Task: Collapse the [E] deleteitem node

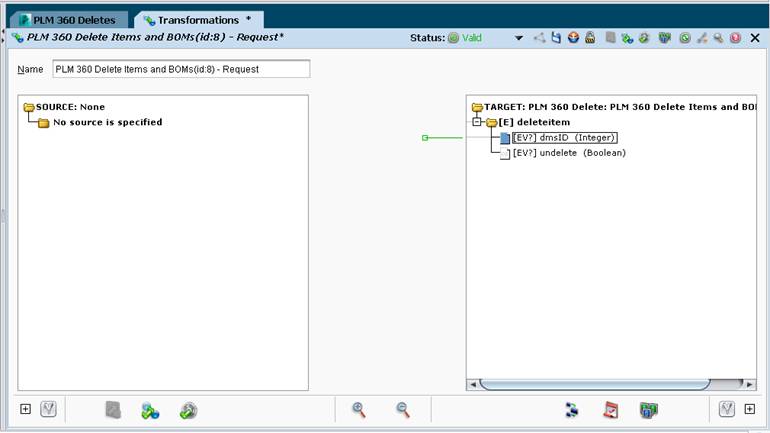Action: click(476, 122)
